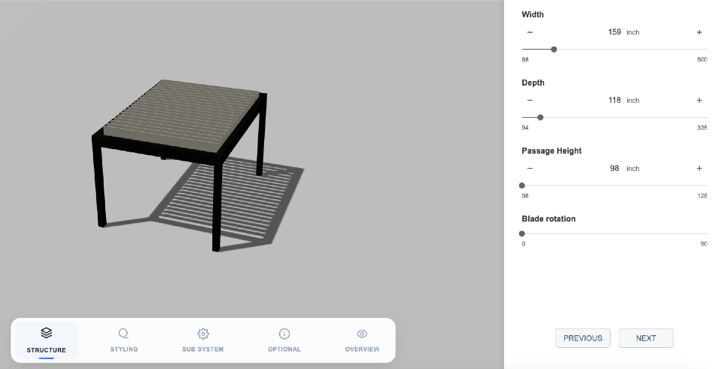The width and height of the screenshot is (715, 369).
Task: Open the Sub System gear icon
Action: coord(203,333)
